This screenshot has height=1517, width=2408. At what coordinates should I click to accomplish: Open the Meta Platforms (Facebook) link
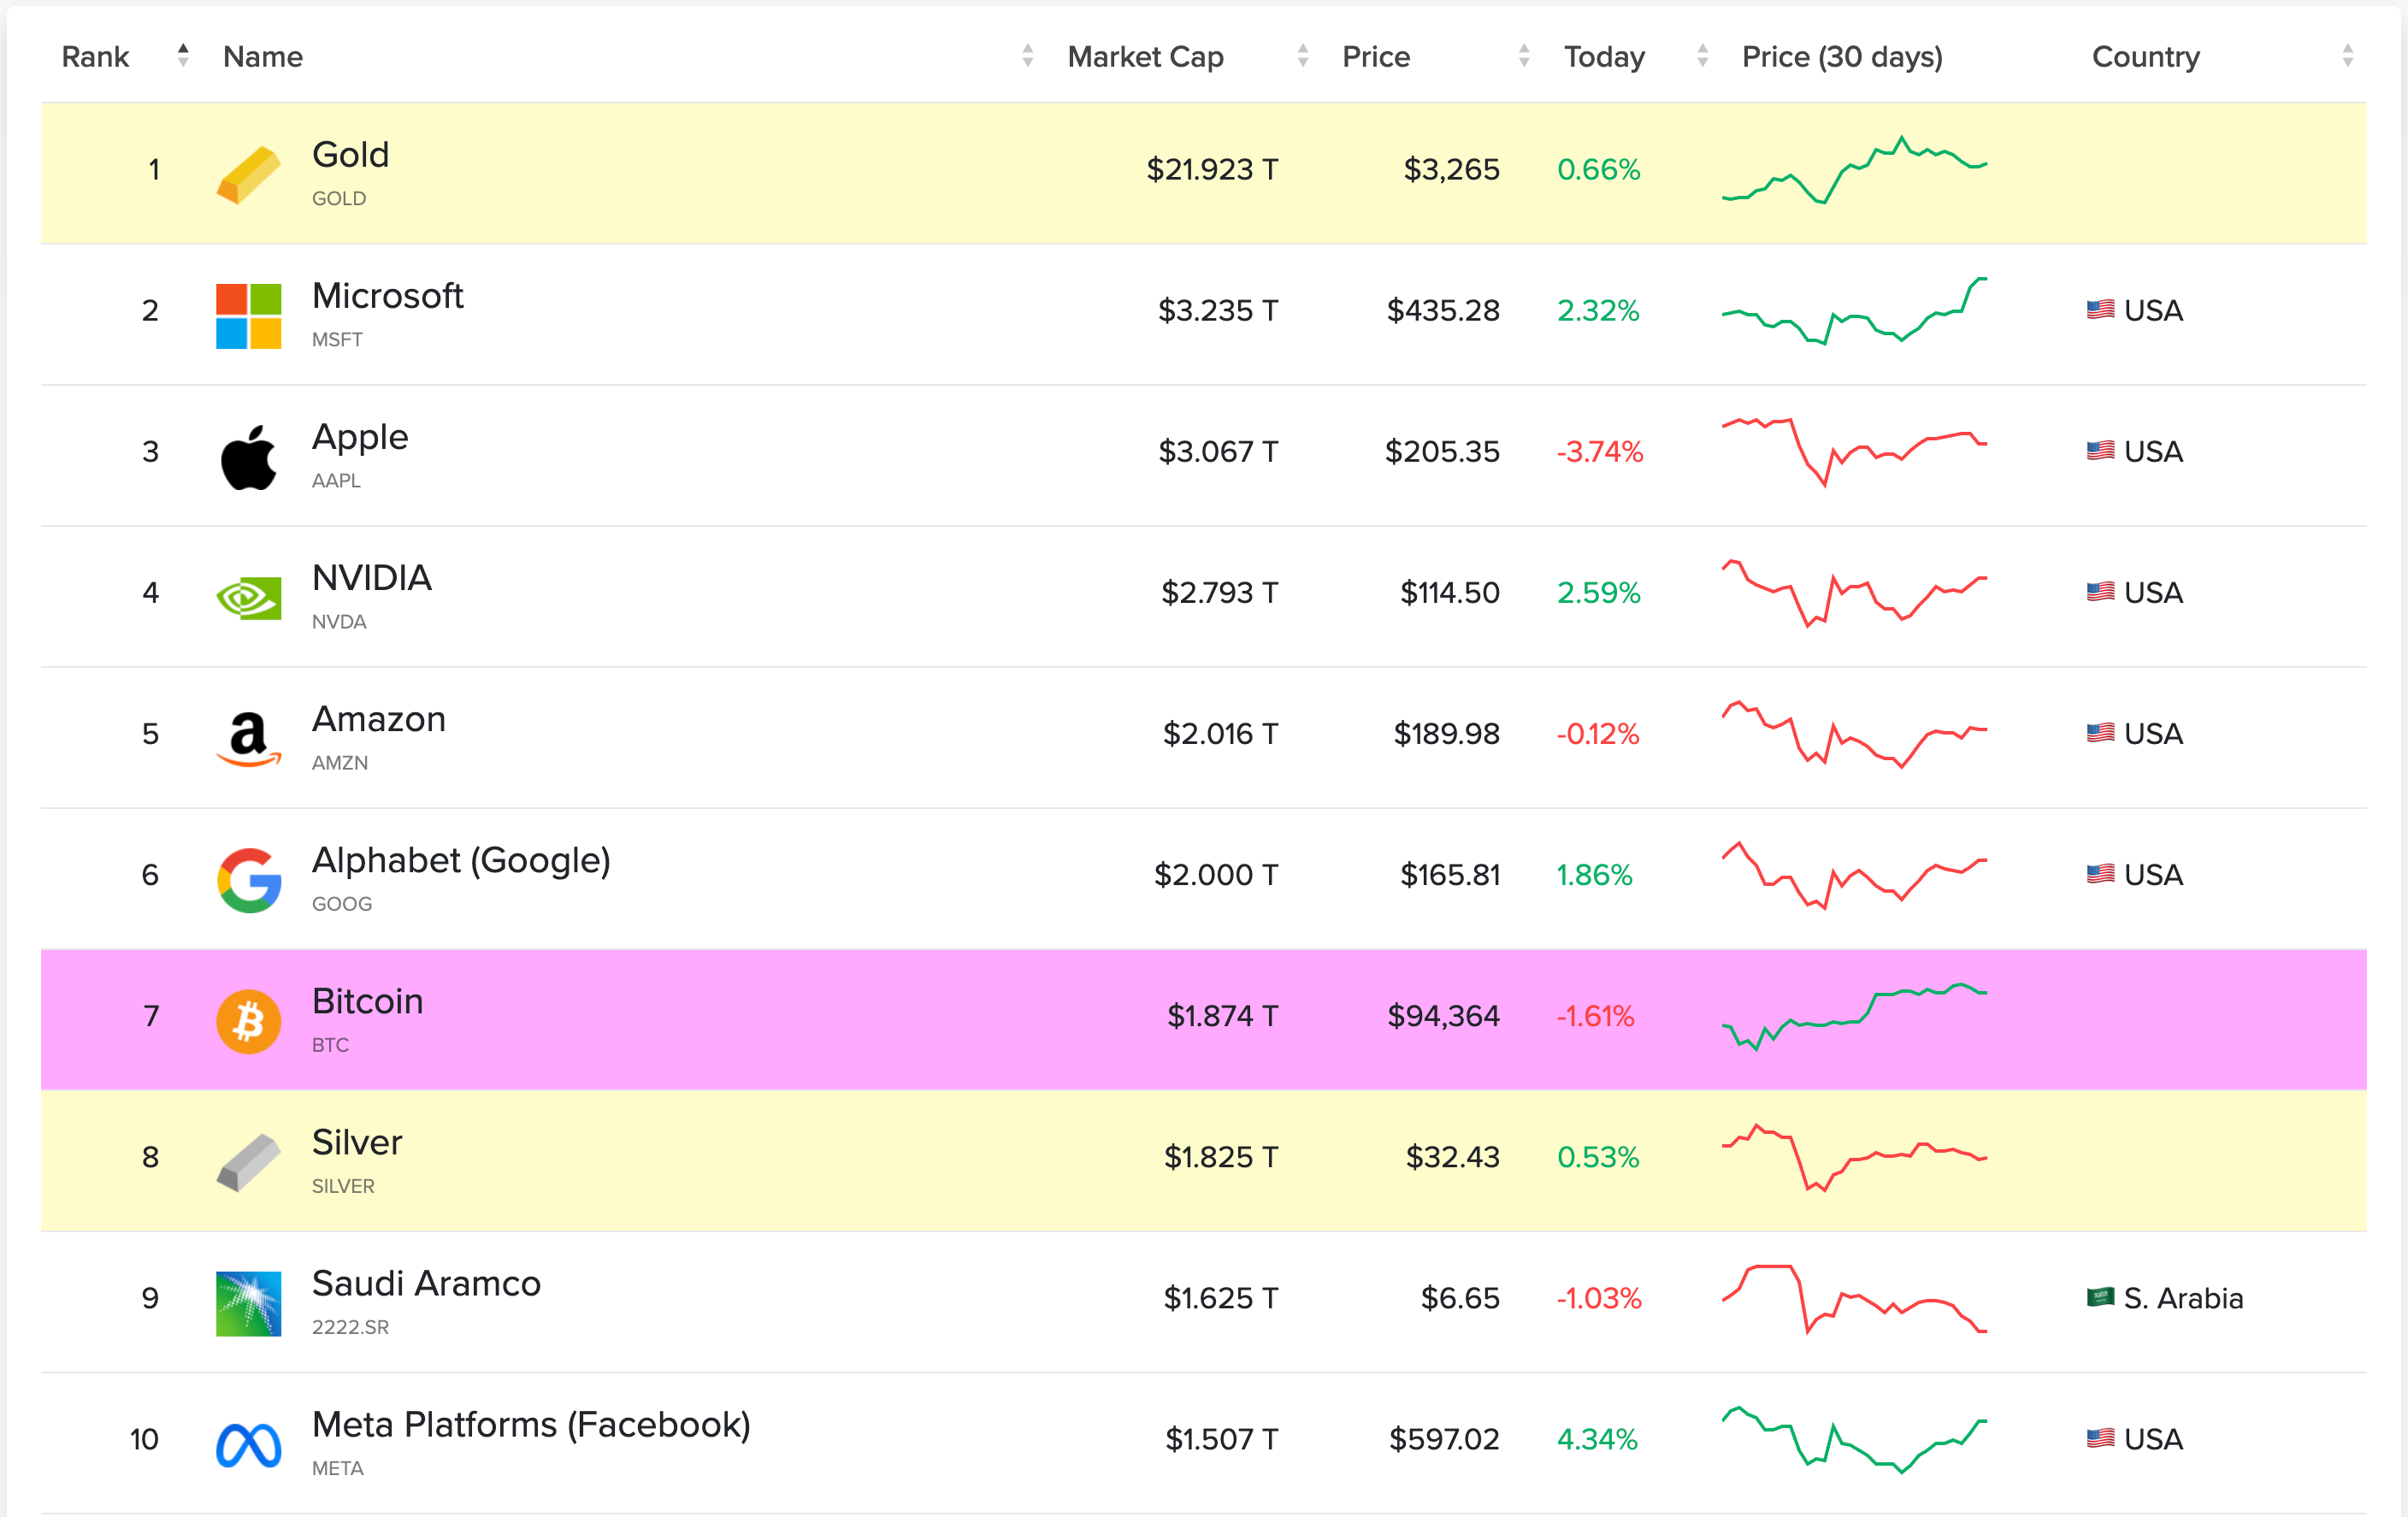pyautogui.click(x=530, y=1424)
